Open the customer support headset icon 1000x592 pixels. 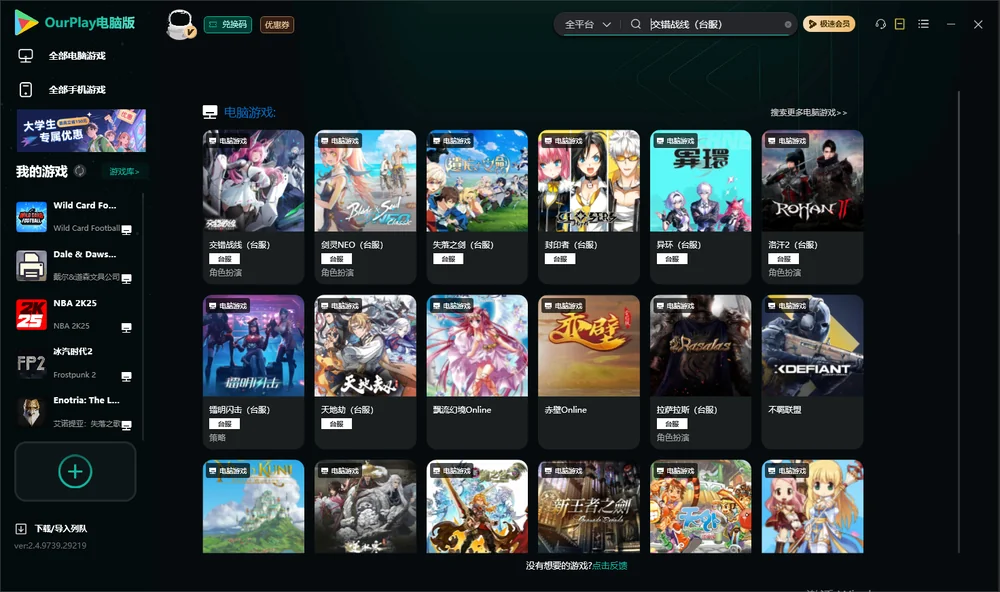(880, 24)
